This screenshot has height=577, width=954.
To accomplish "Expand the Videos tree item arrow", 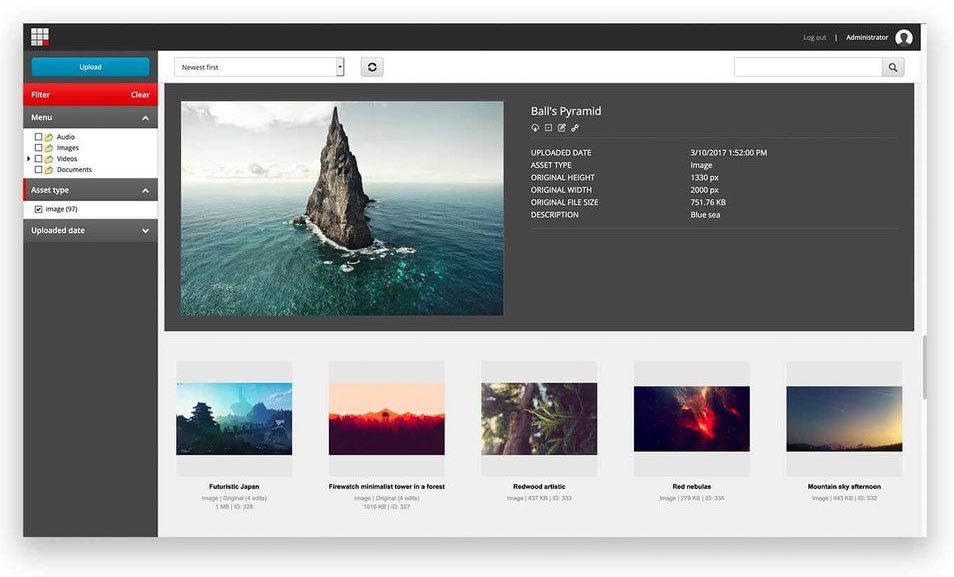I will tap(28, 158).
